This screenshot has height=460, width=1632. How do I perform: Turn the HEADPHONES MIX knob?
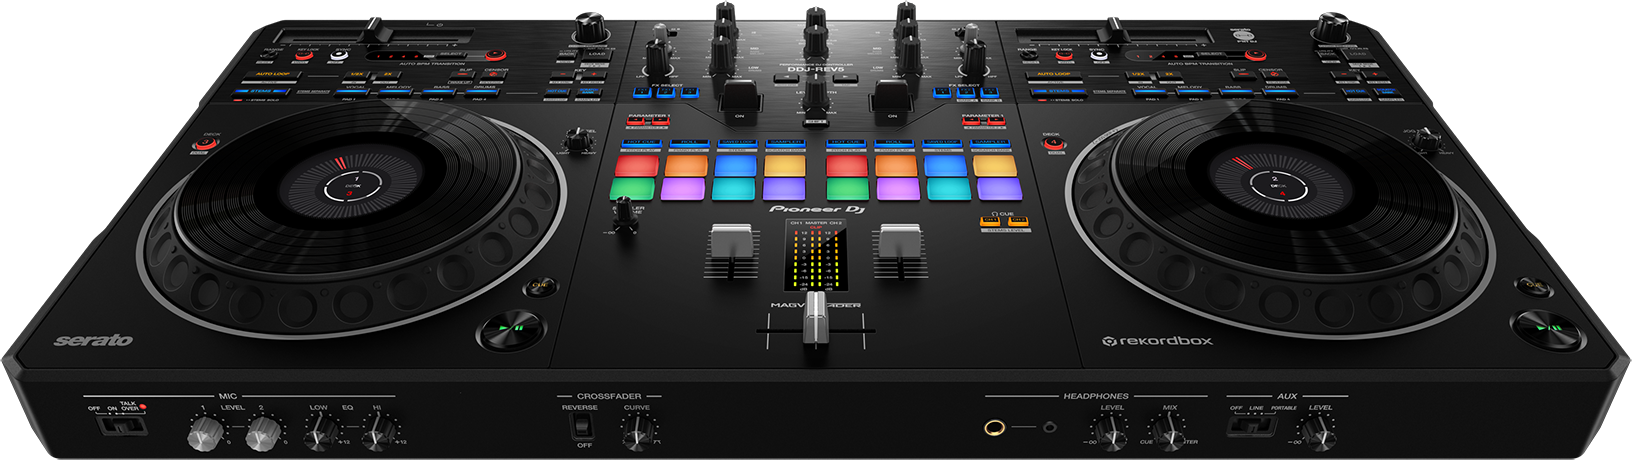(1169, 432)
